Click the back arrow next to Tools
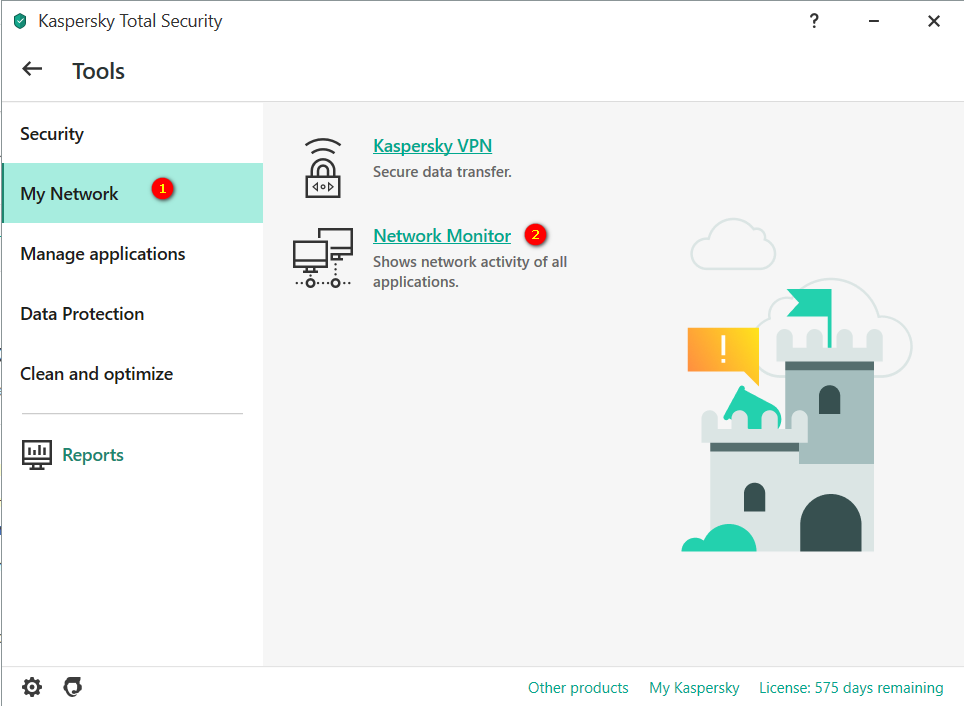The width and height of the screenshot is (964, 706). [32, 69]
